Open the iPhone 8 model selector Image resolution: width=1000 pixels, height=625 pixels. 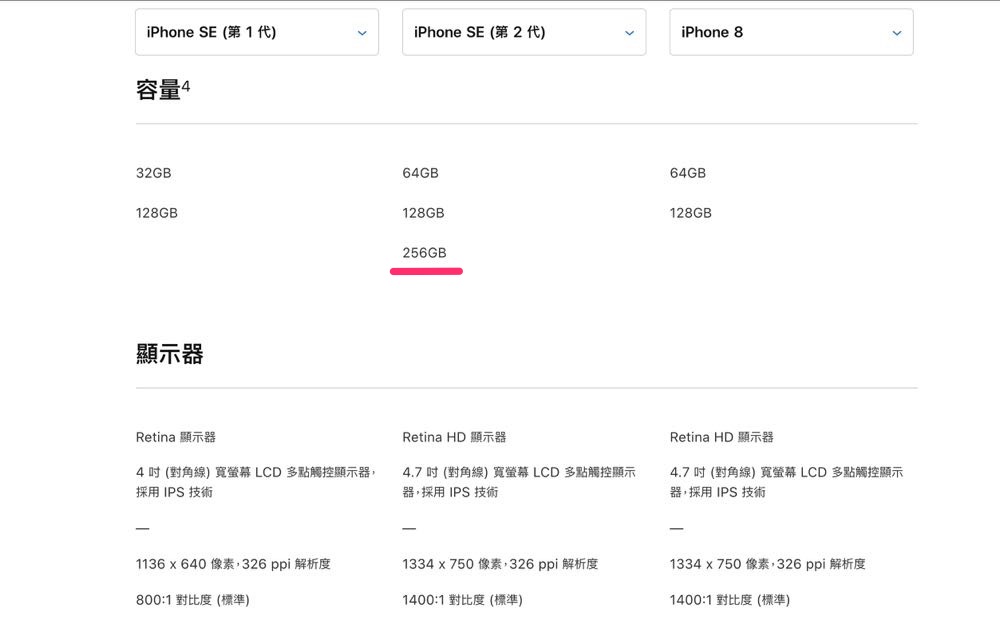[x=790, y=32]
